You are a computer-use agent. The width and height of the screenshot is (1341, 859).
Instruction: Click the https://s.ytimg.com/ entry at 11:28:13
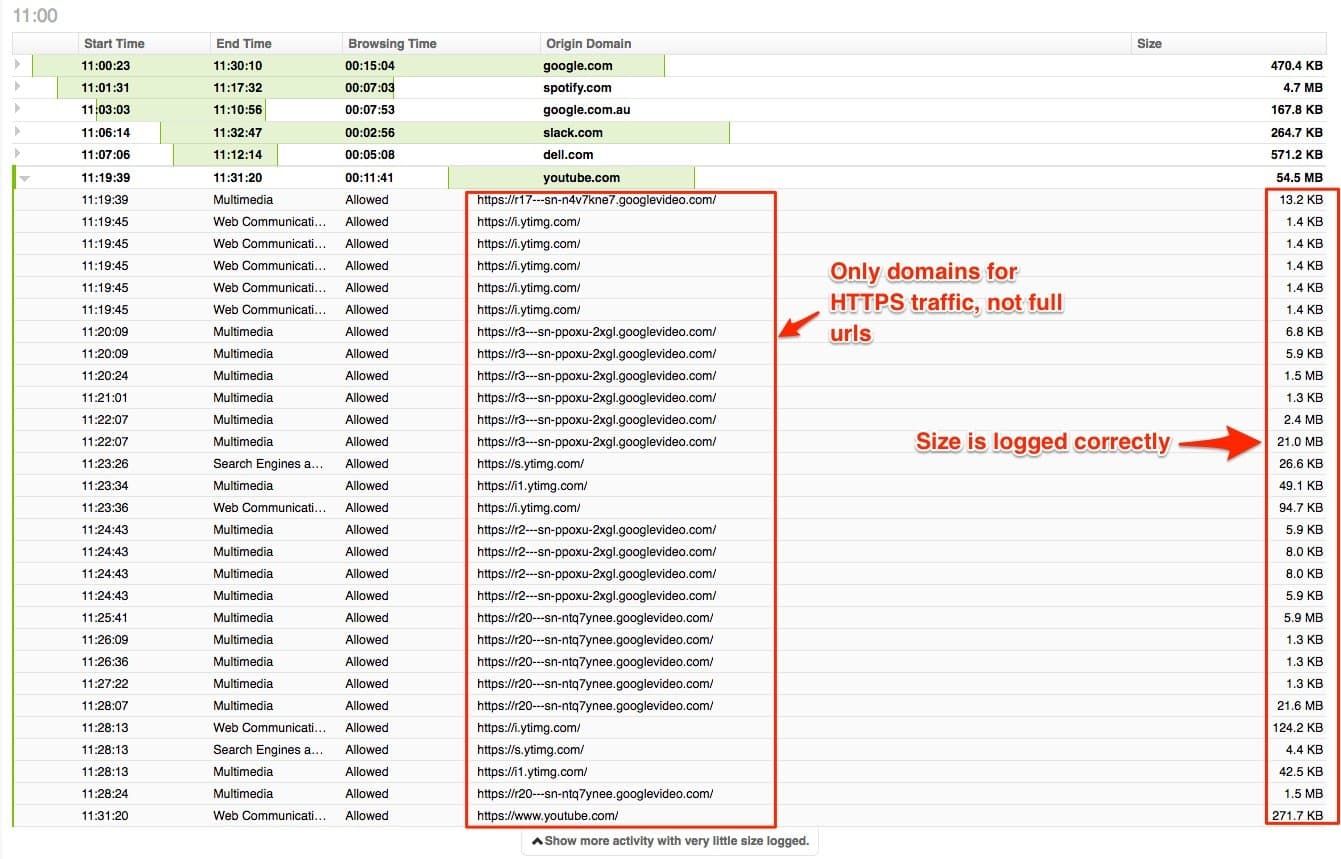(x=530, y=750)
